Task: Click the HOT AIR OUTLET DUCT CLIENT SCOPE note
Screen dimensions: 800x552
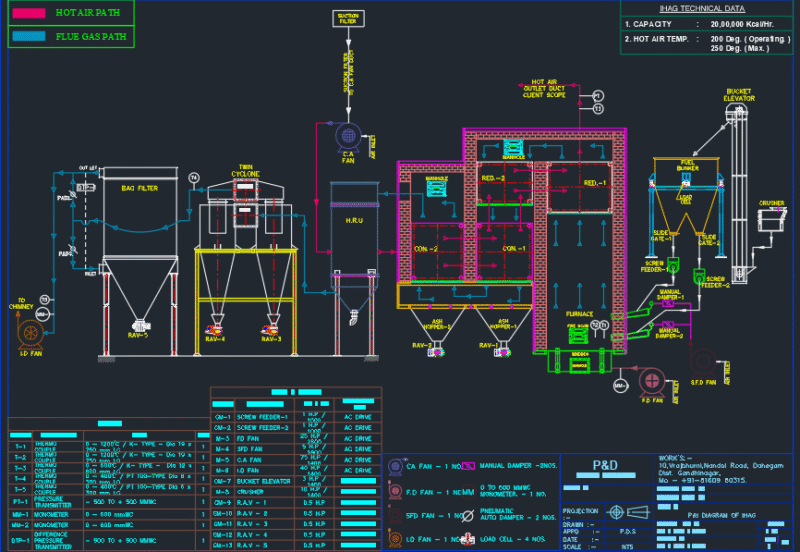Action: [x=544, y=88]
